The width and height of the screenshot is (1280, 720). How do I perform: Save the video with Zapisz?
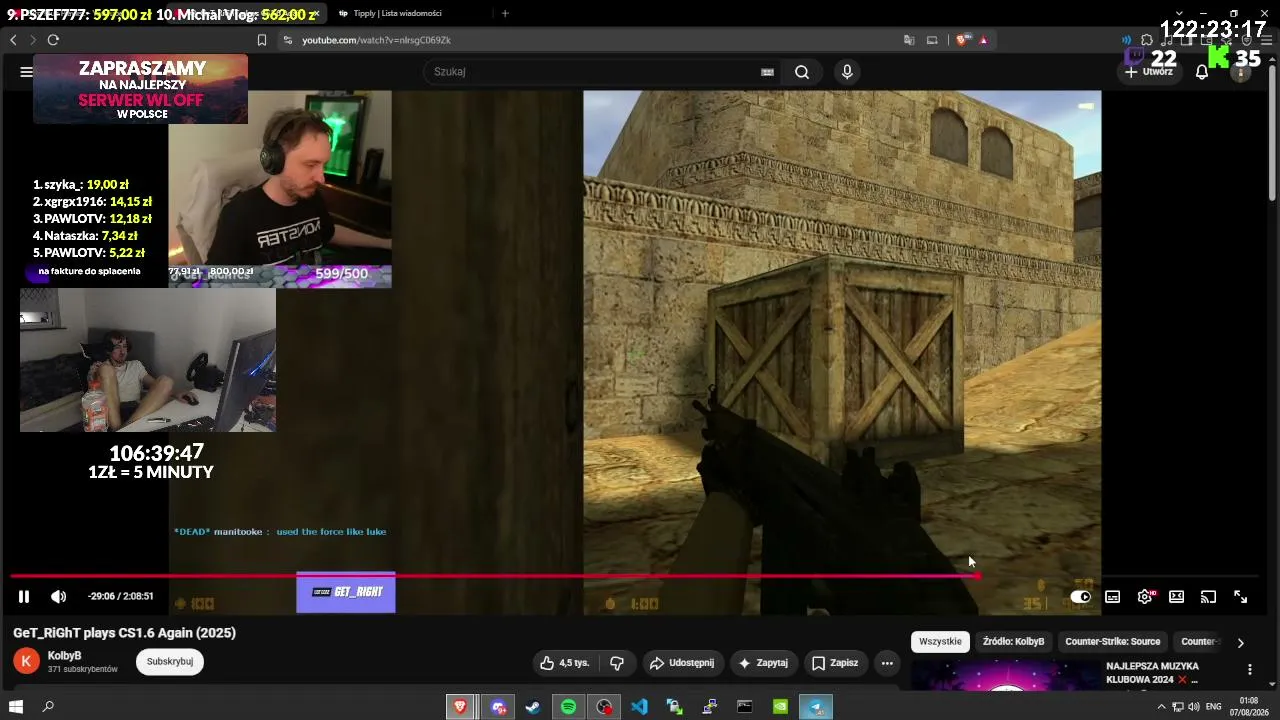click(835, 663)
